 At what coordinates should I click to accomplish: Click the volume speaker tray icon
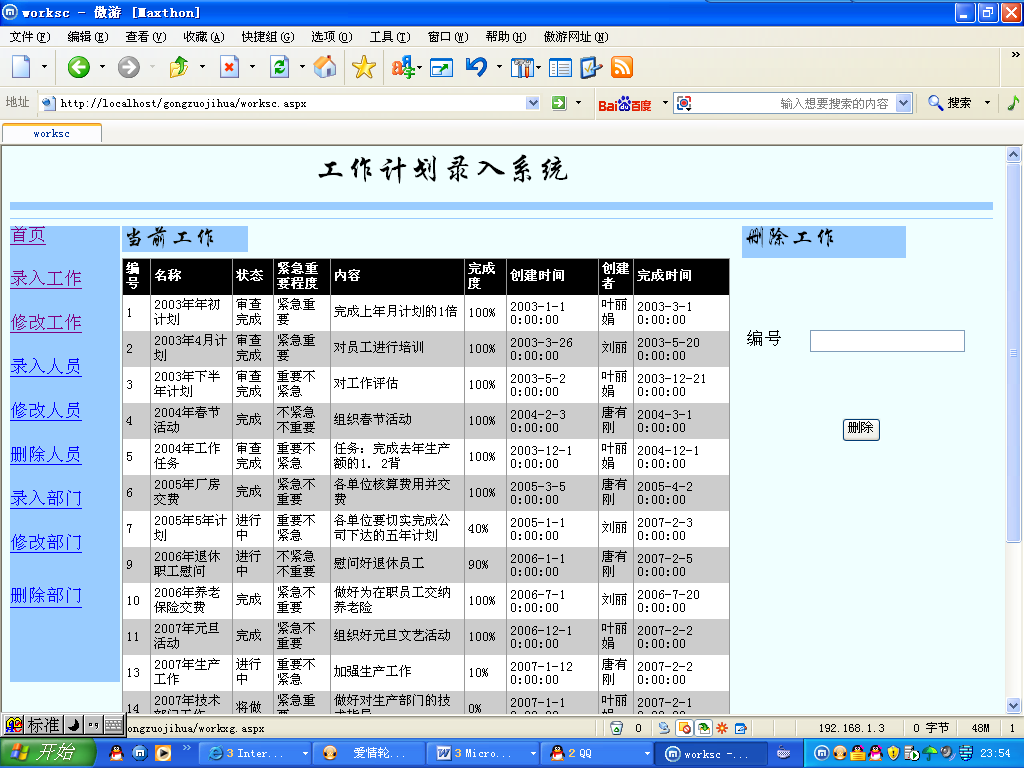[948, 753]
